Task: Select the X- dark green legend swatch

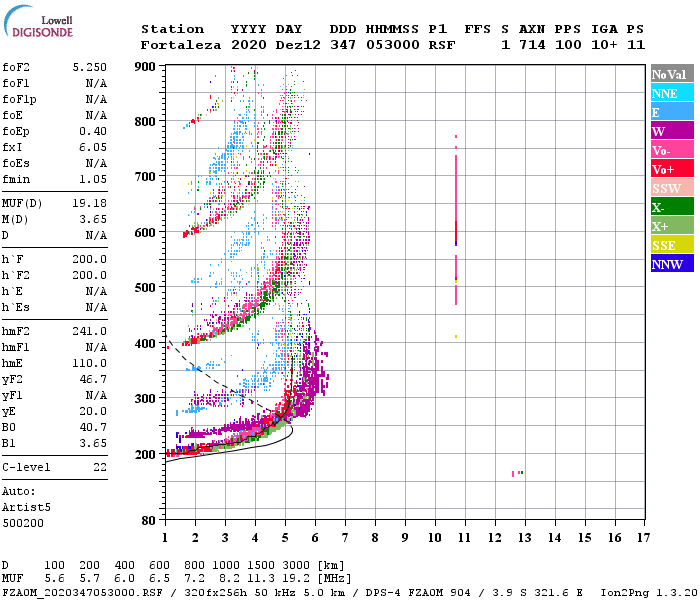Action: pos(672,207)
